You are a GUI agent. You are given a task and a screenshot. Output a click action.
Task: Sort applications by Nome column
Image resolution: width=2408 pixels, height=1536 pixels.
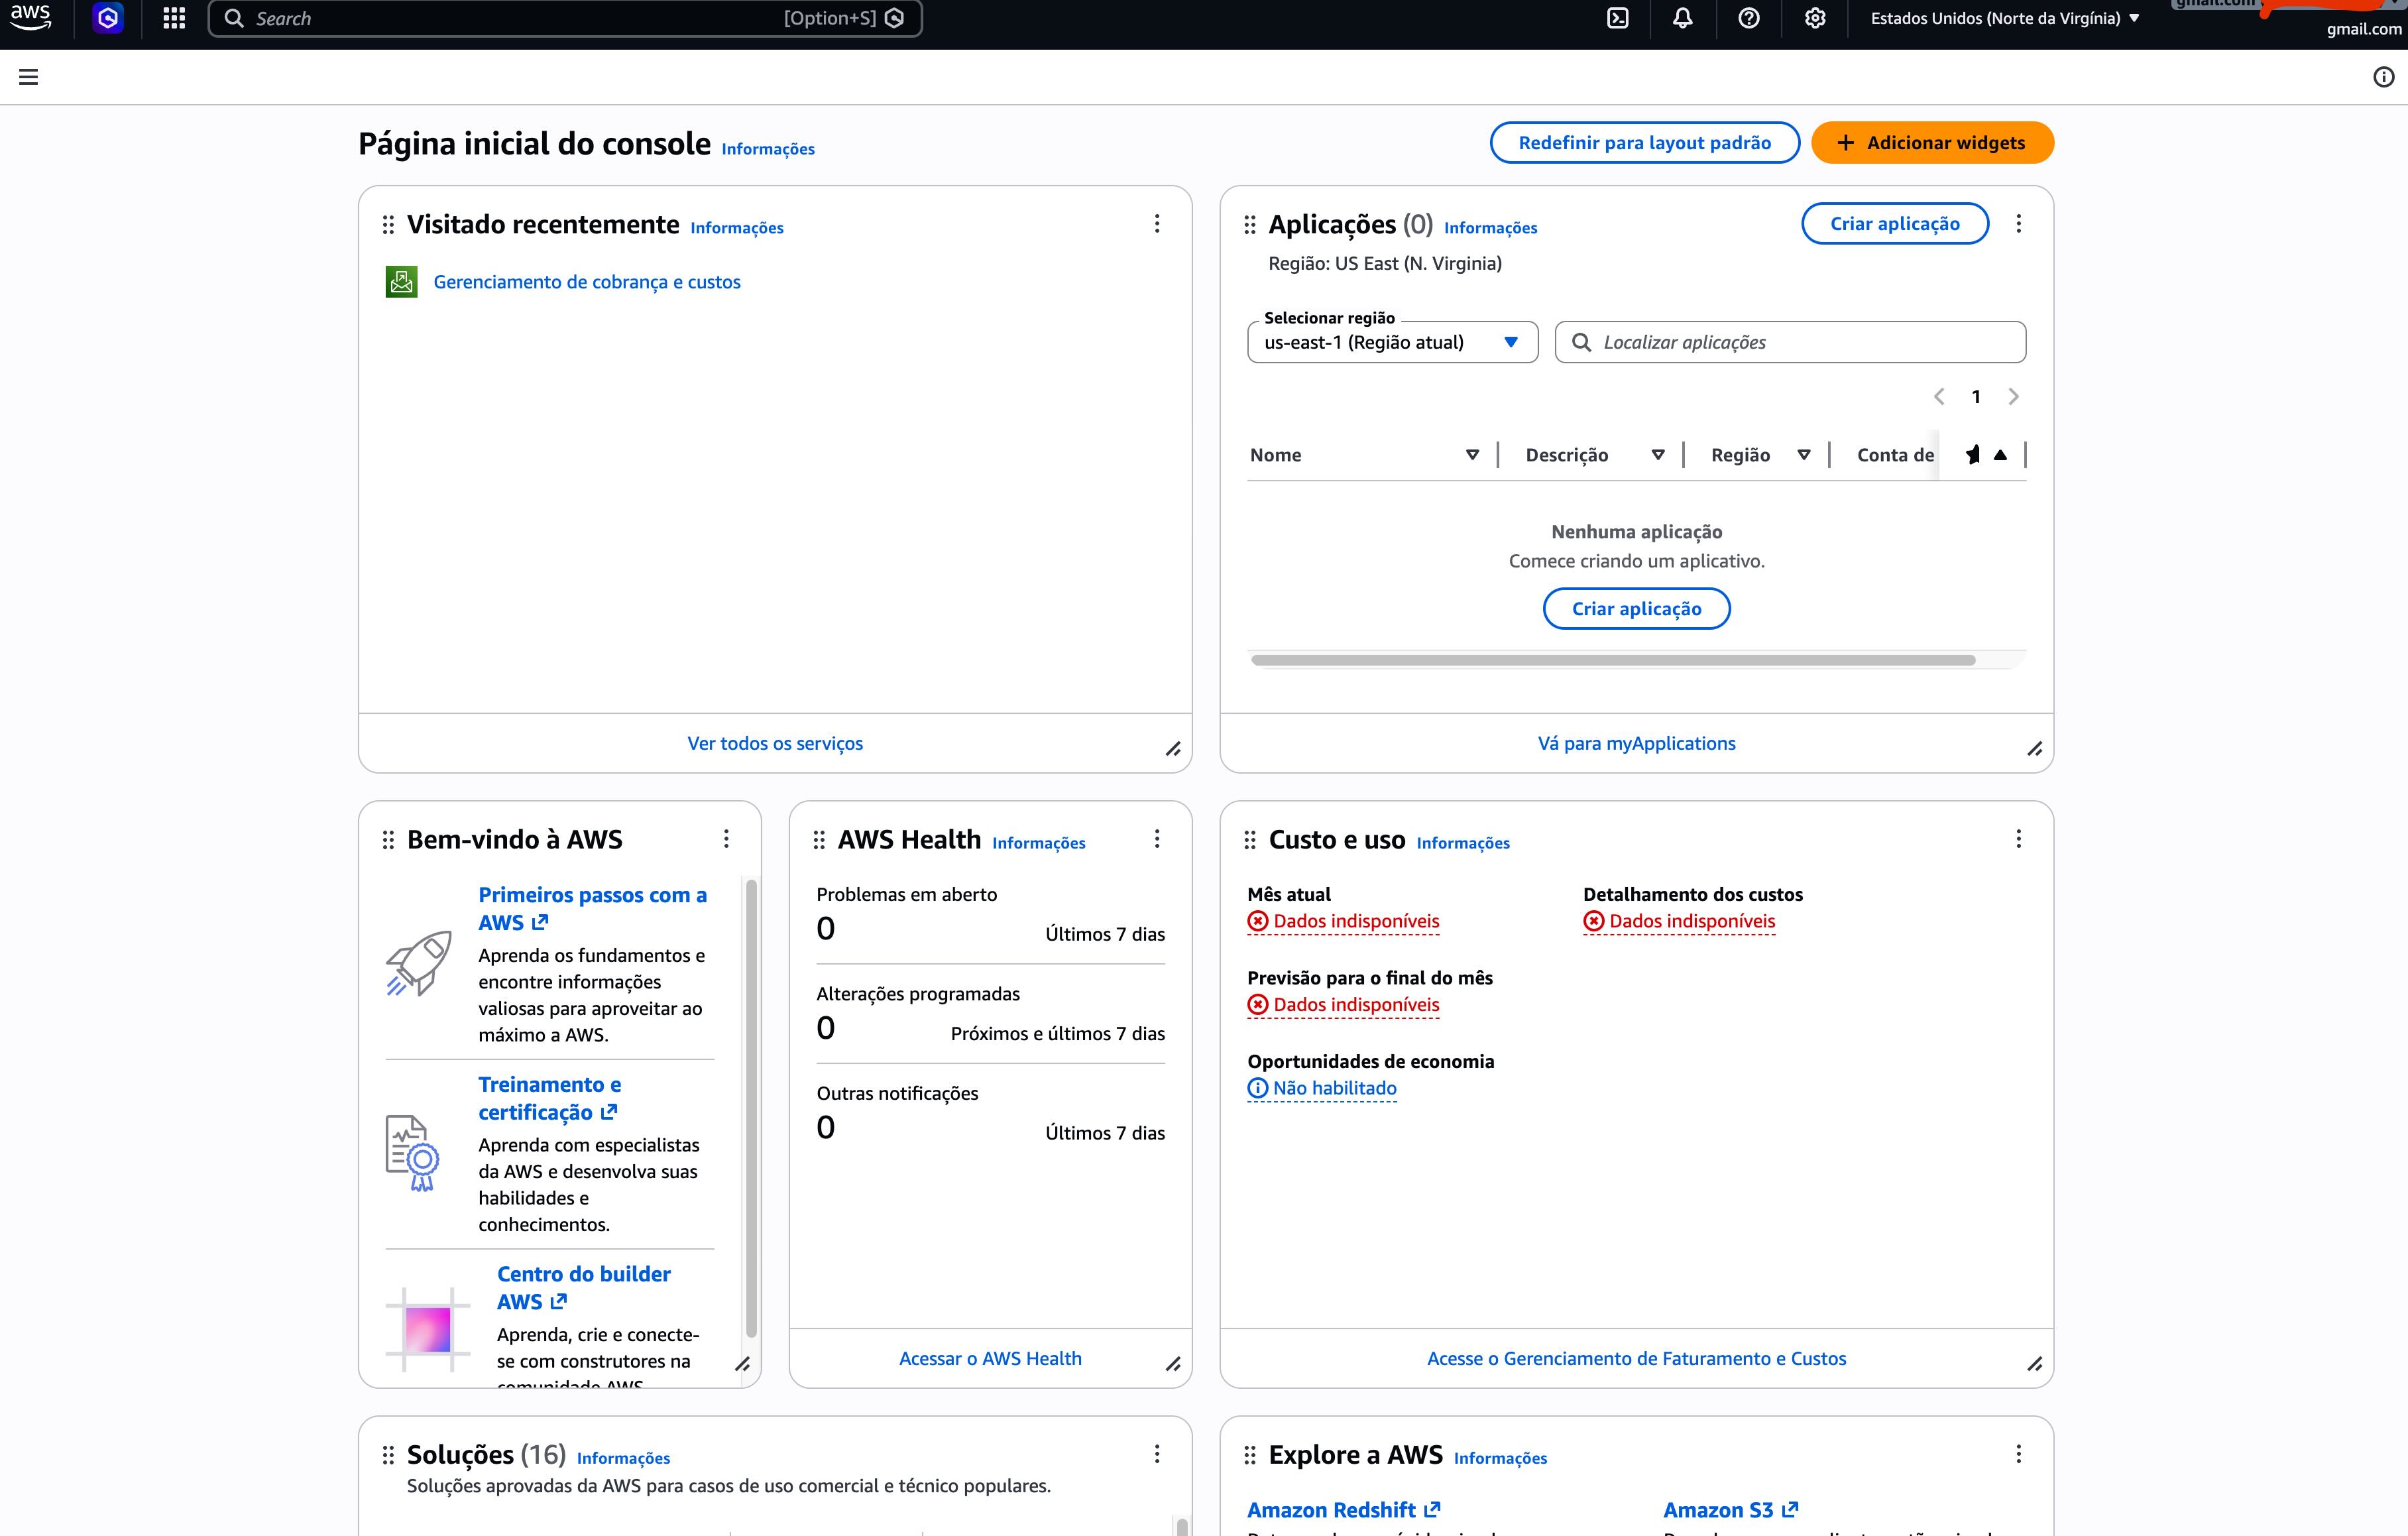(x=1472, y=455)
